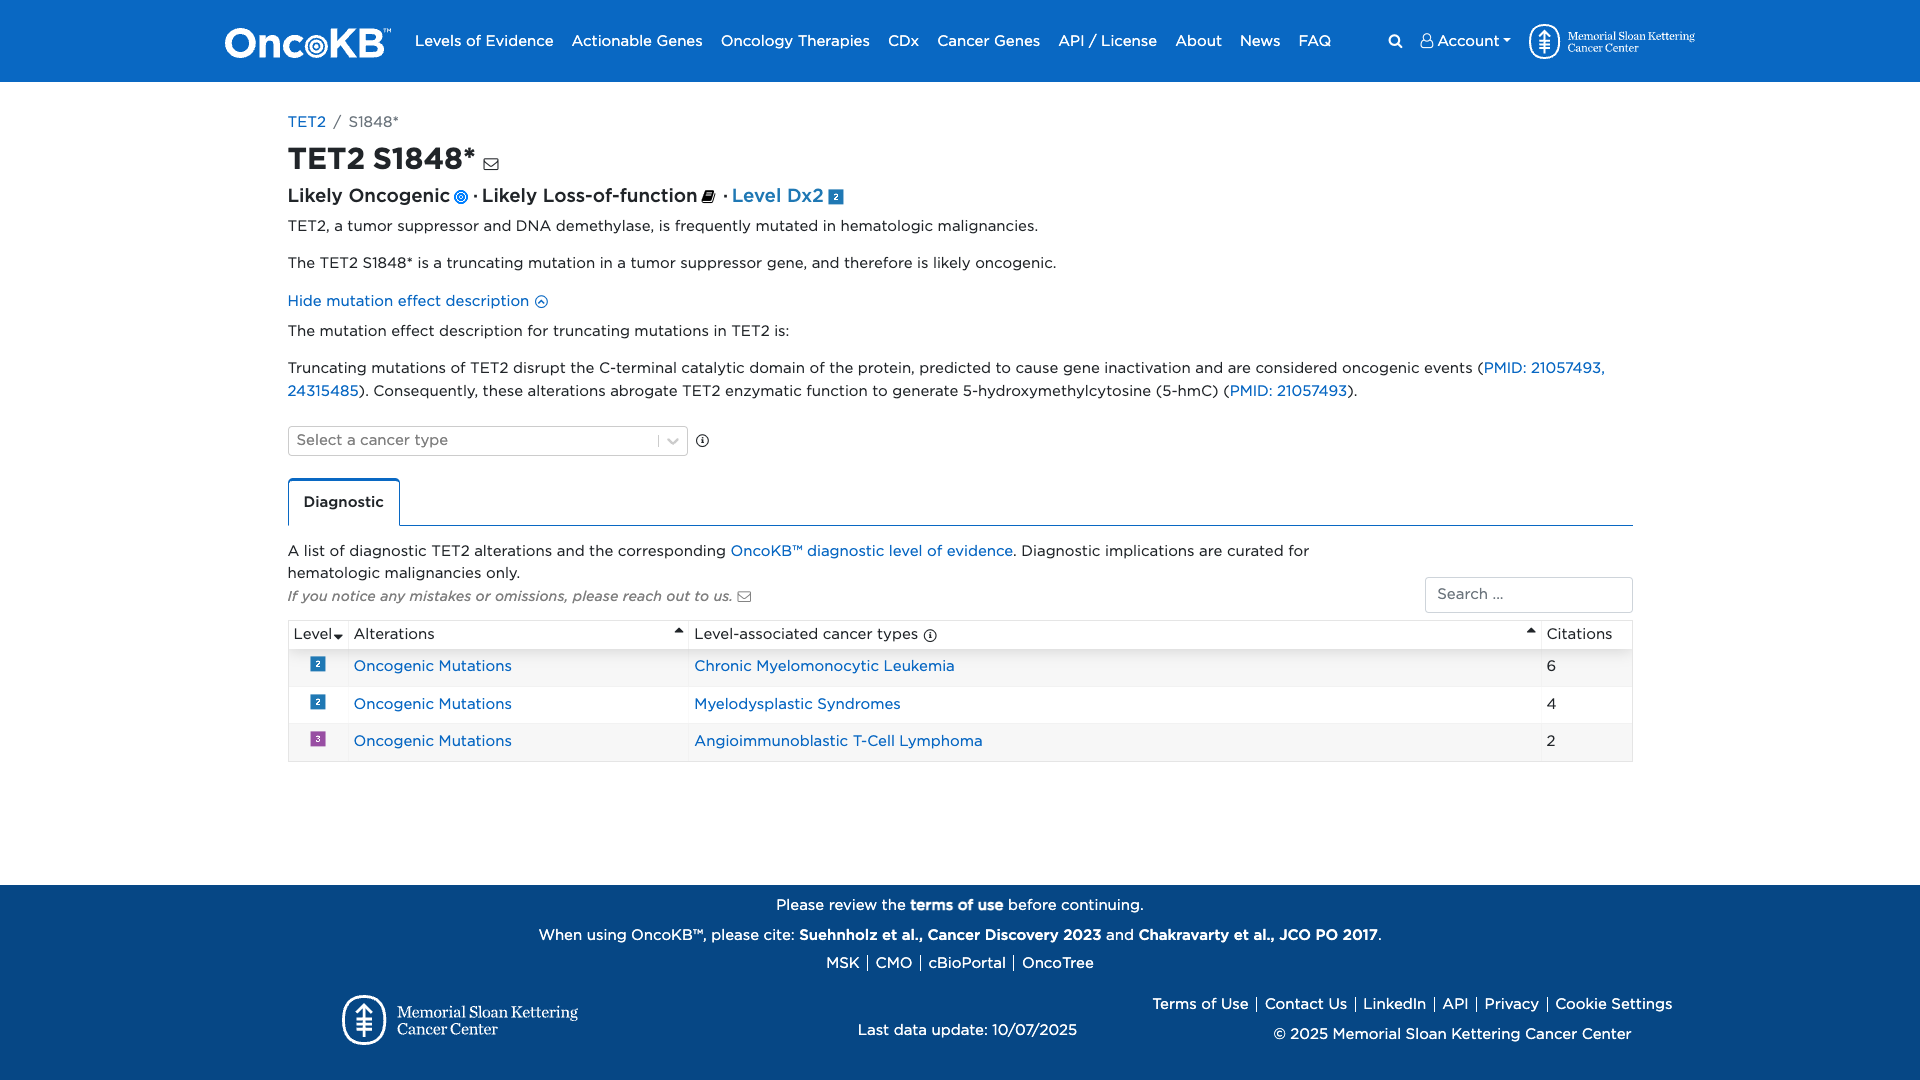1920x1080 pixels.
Task: Open Actionable Genes menu item
Action: pyautogui.click(x=636, y=41)
